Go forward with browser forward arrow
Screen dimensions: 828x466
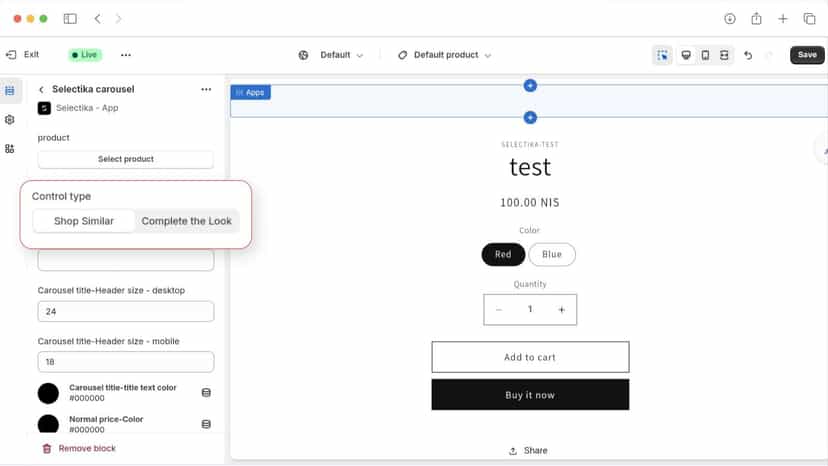[x=118, y=18]
